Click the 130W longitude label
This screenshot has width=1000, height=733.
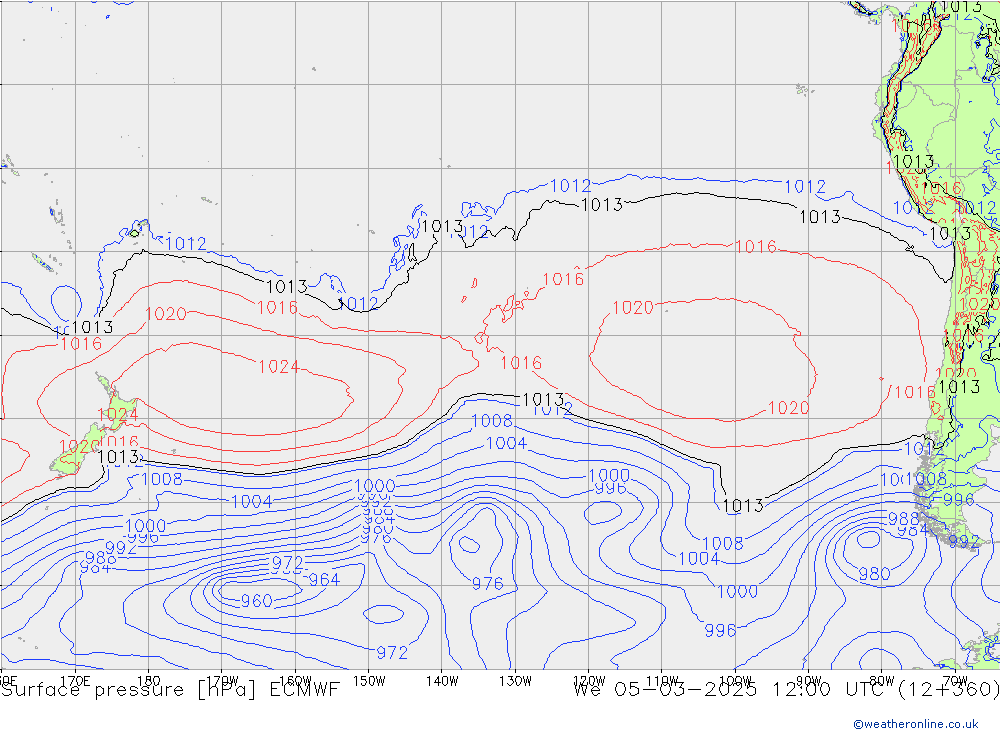point(515,681)
